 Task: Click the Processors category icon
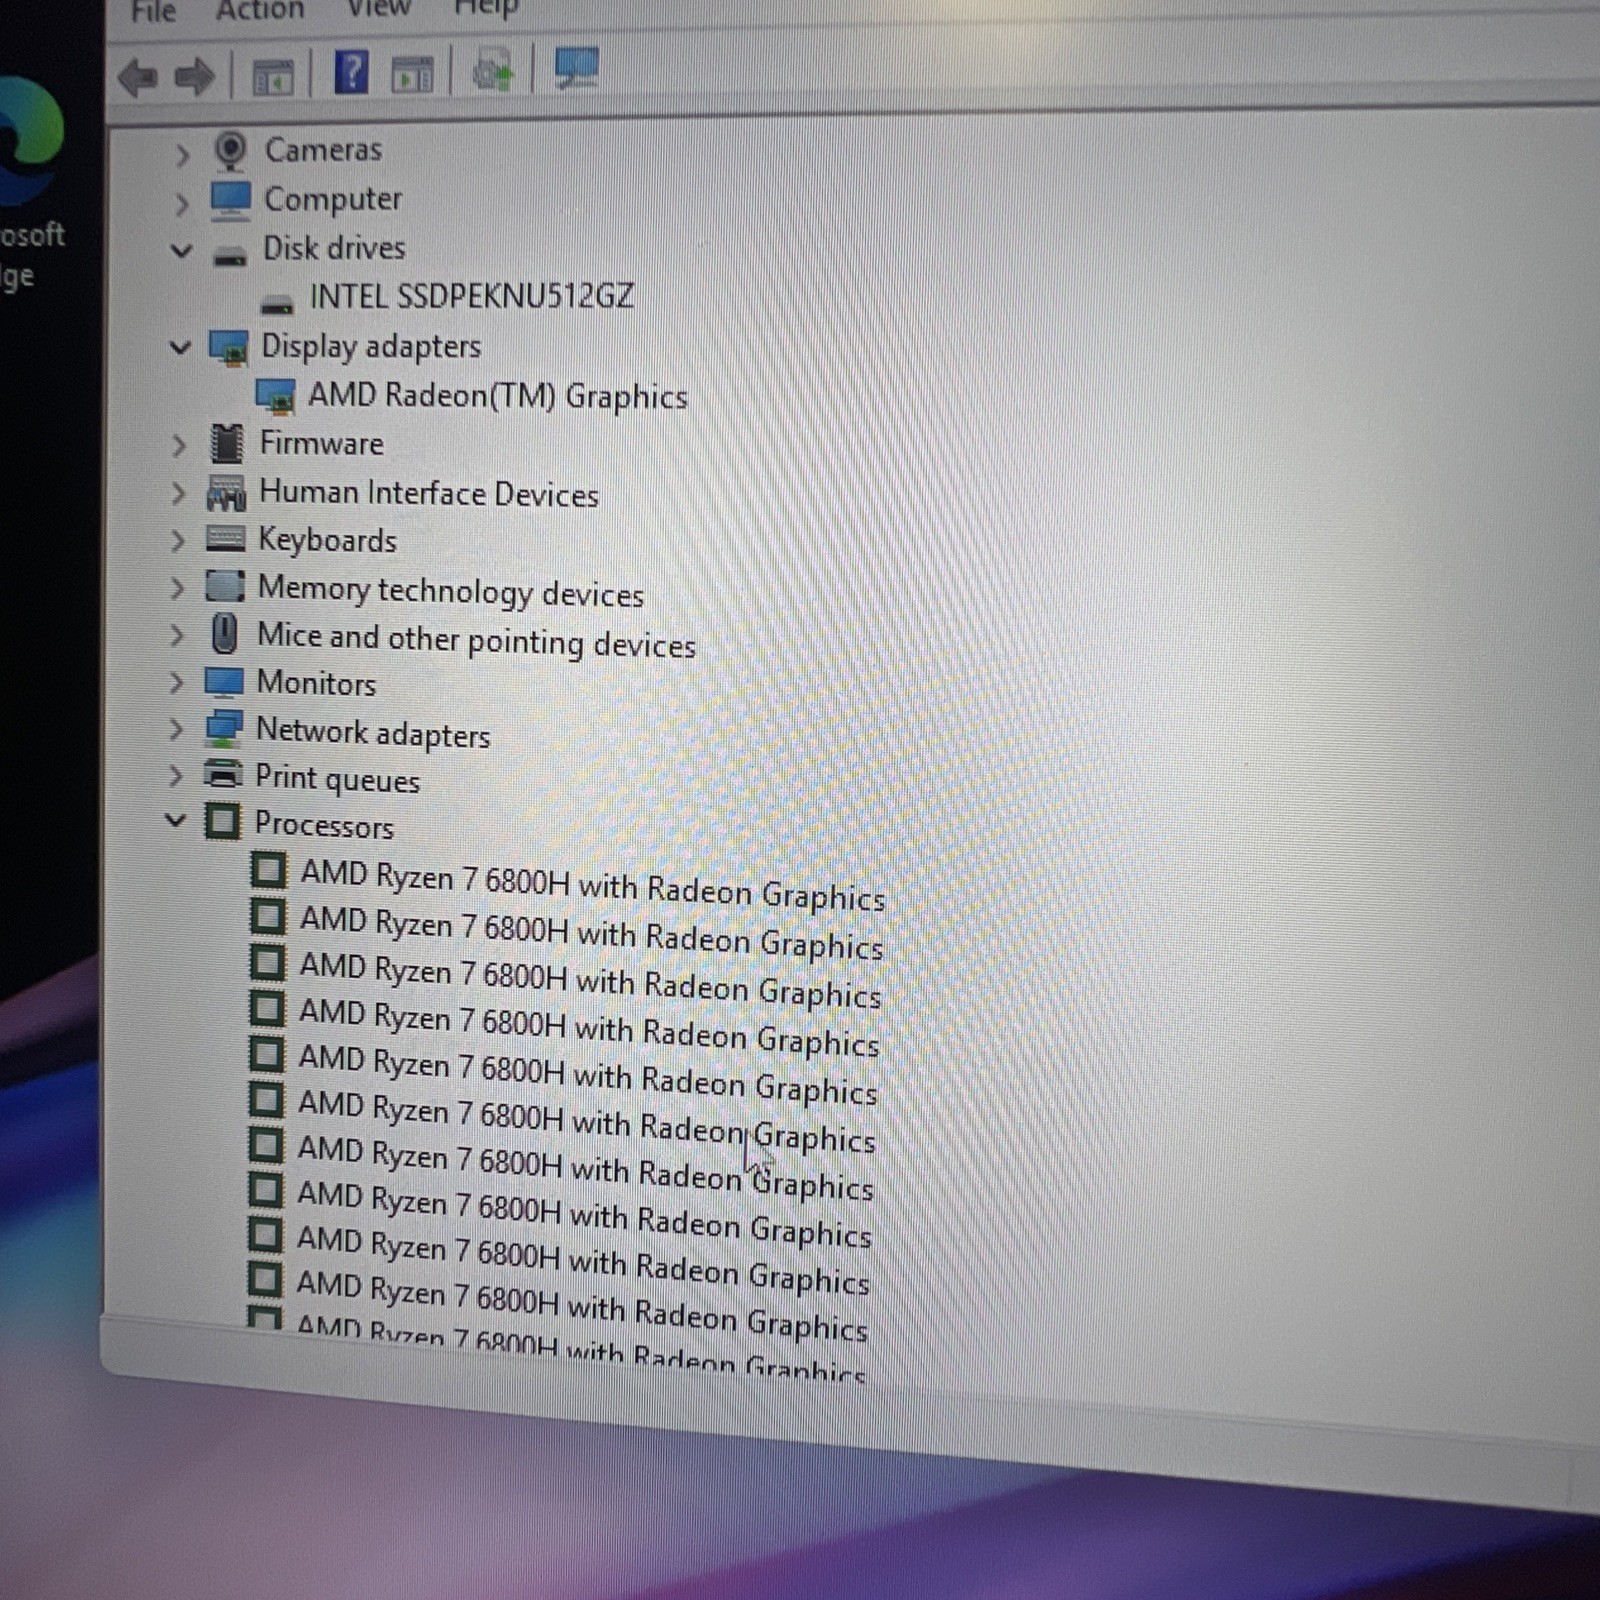coord(222,822)
